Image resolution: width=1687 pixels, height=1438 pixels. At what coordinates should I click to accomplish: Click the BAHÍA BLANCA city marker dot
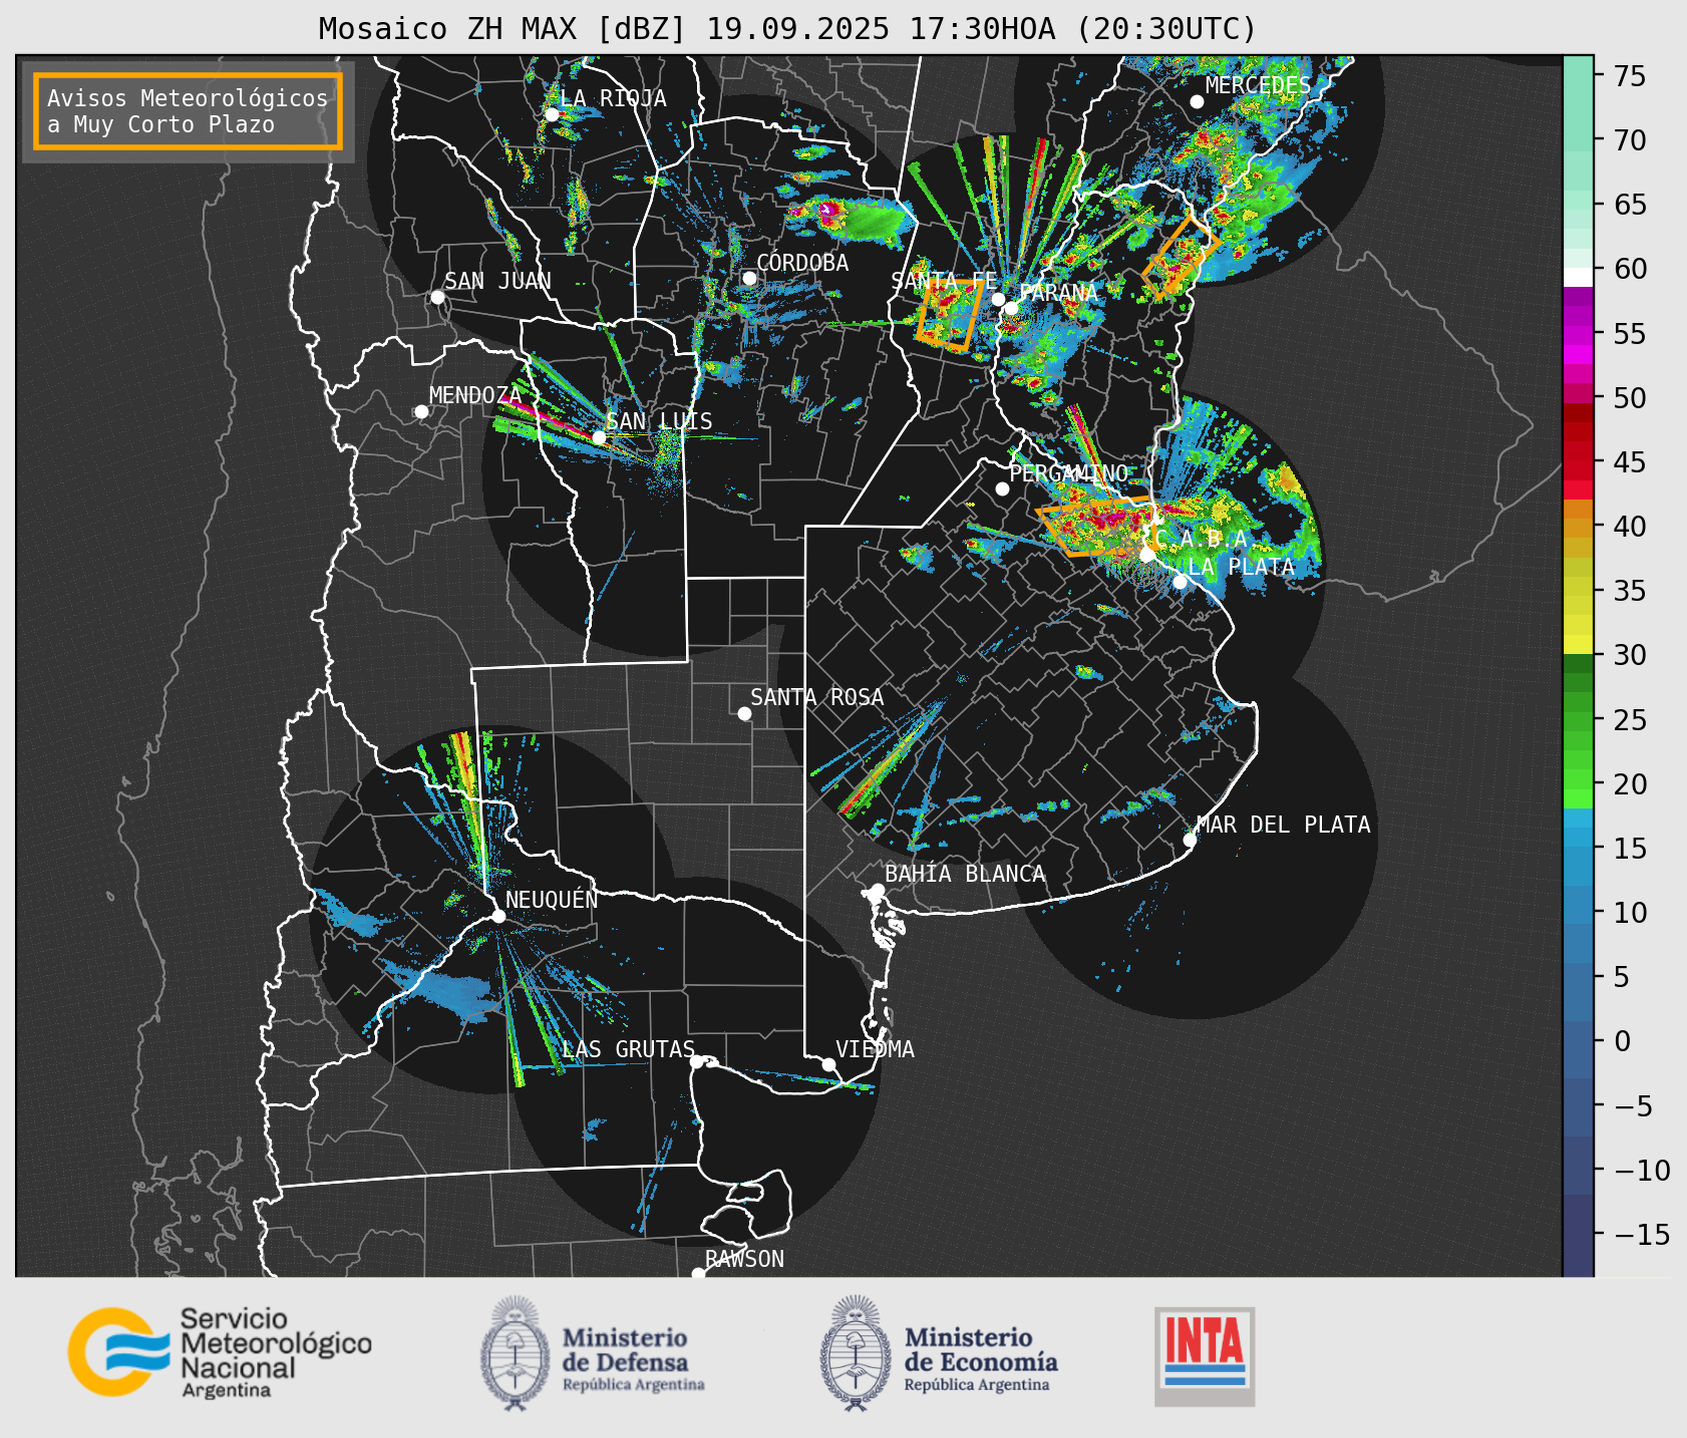click(x=877, y=890)
